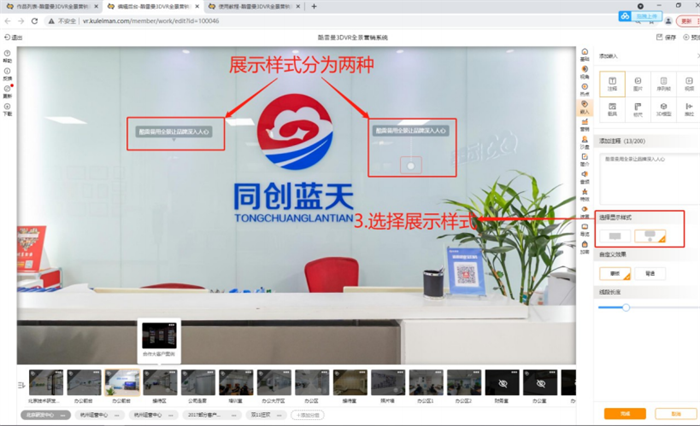Click the browser 更新 update button

[688, 21]
